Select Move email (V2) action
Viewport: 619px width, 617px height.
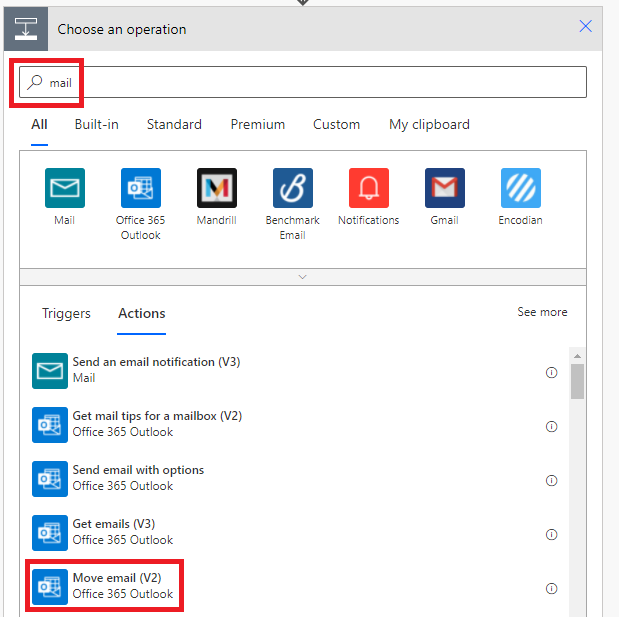tap(294, 587)
